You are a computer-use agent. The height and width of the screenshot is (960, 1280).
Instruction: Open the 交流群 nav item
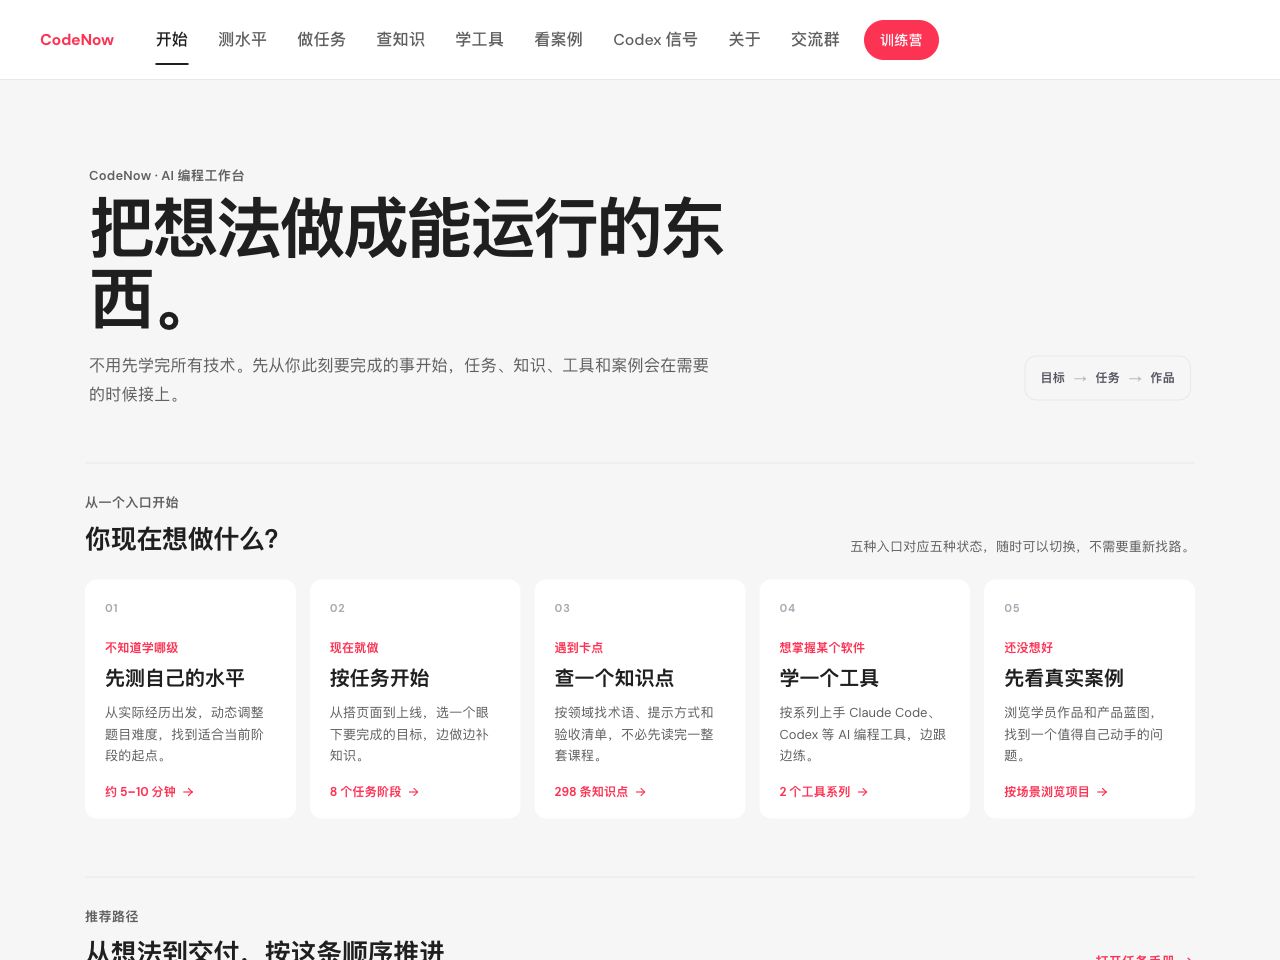(x=815, y=40)
